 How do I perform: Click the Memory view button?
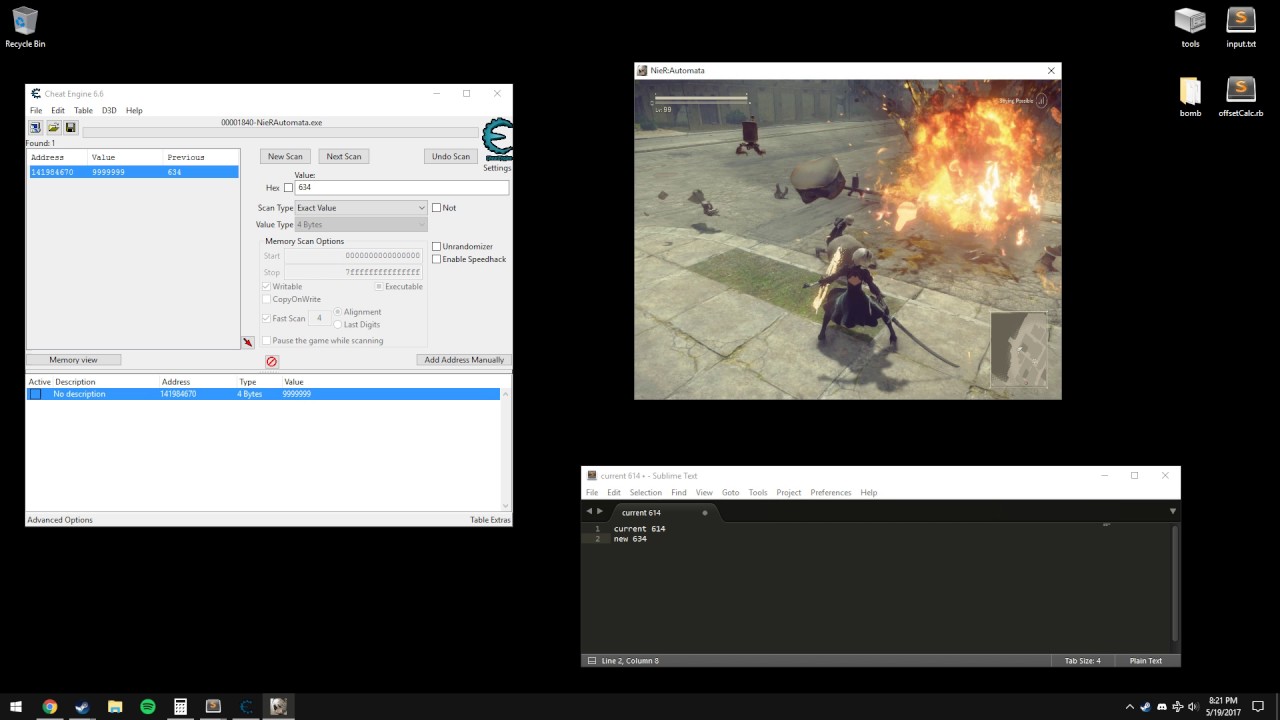coord(73,360)
